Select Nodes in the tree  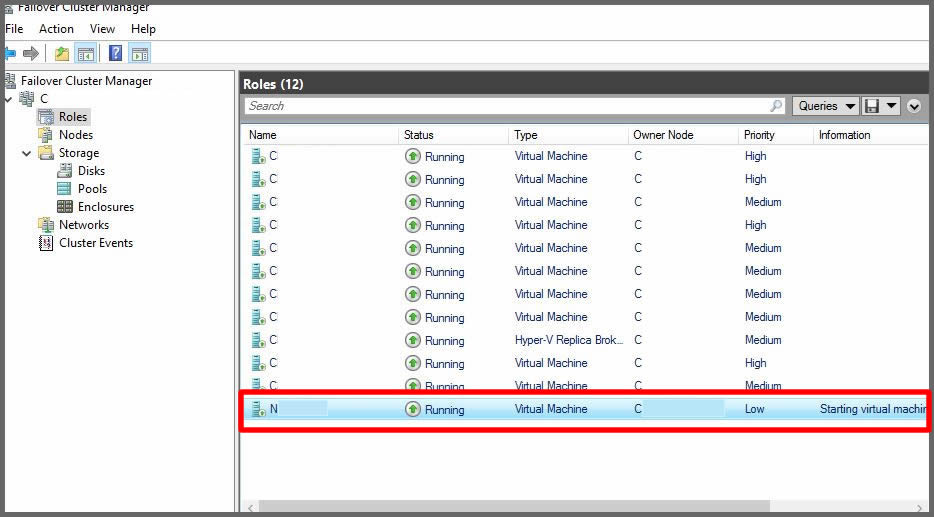click(76, 135)
